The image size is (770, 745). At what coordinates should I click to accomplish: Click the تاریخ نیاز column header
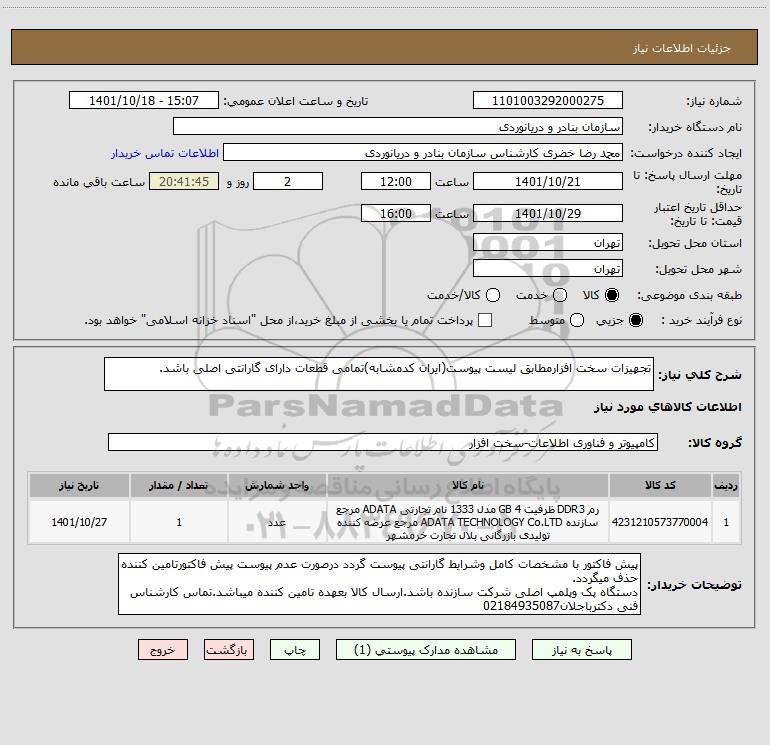tap(79, 485)
